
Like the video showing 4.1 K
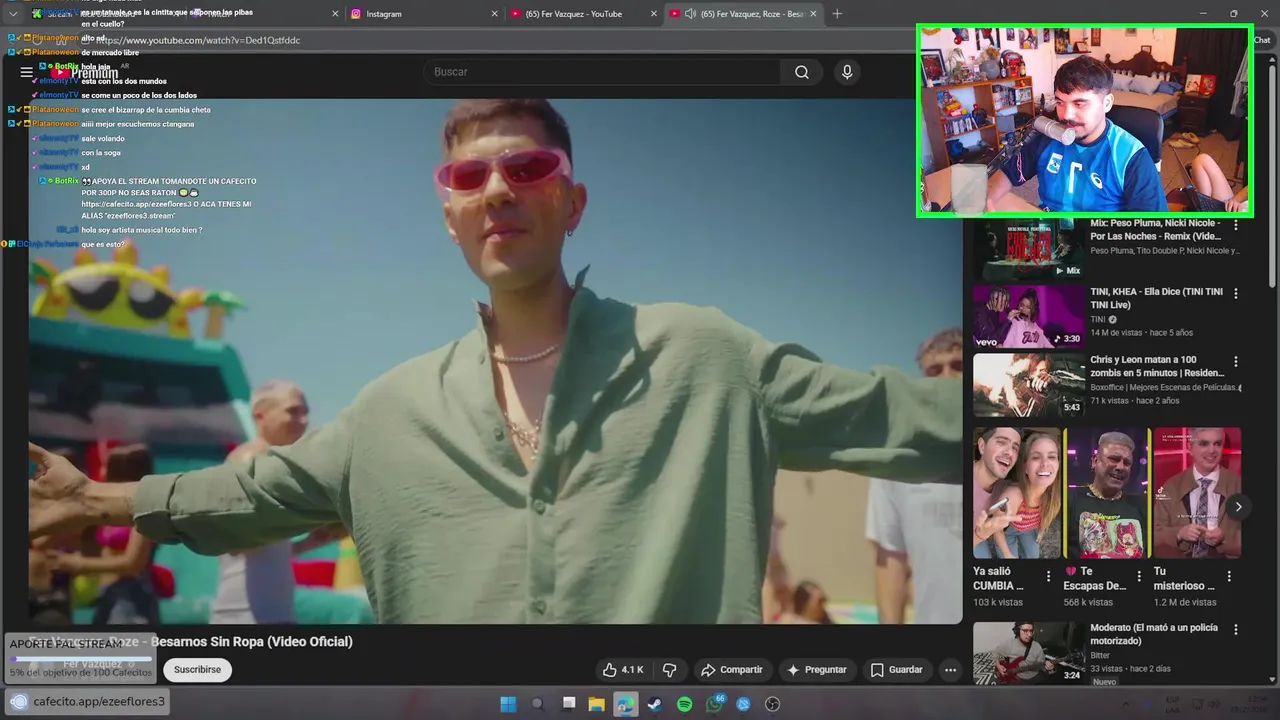(x=622, y=669)
